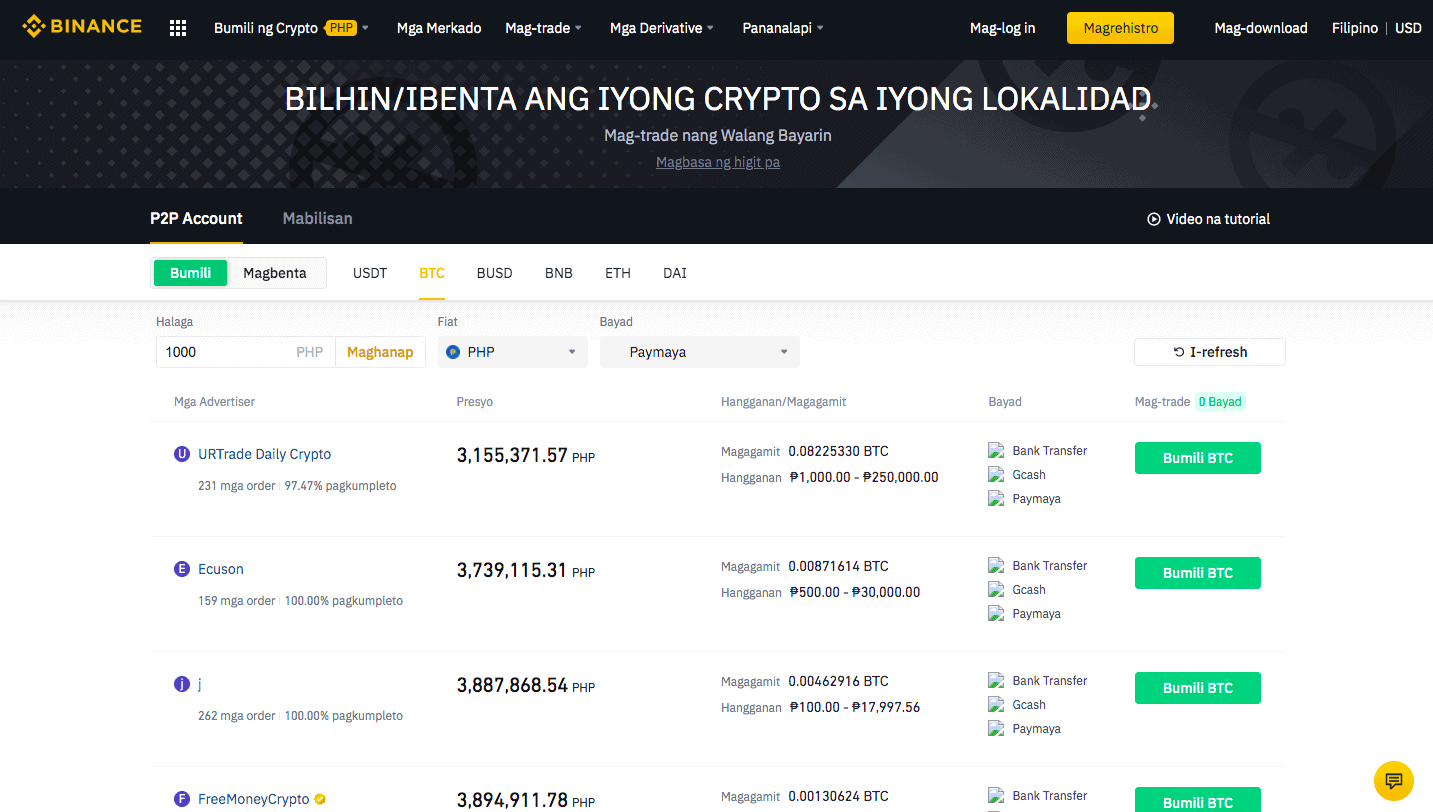The width and height of the screenshot is (1433, 812).
Task: Click Bank Transfer icon in URTrade row
Action: [996, 451]
